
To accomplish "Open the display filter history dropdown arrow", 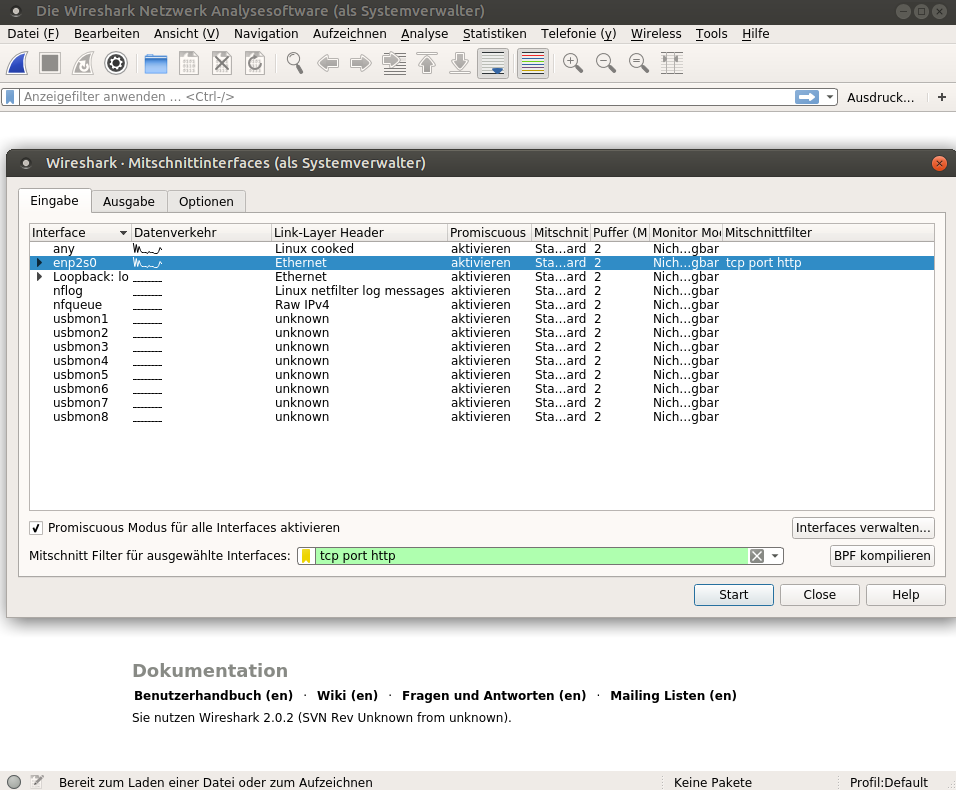I will pos(830,97).
